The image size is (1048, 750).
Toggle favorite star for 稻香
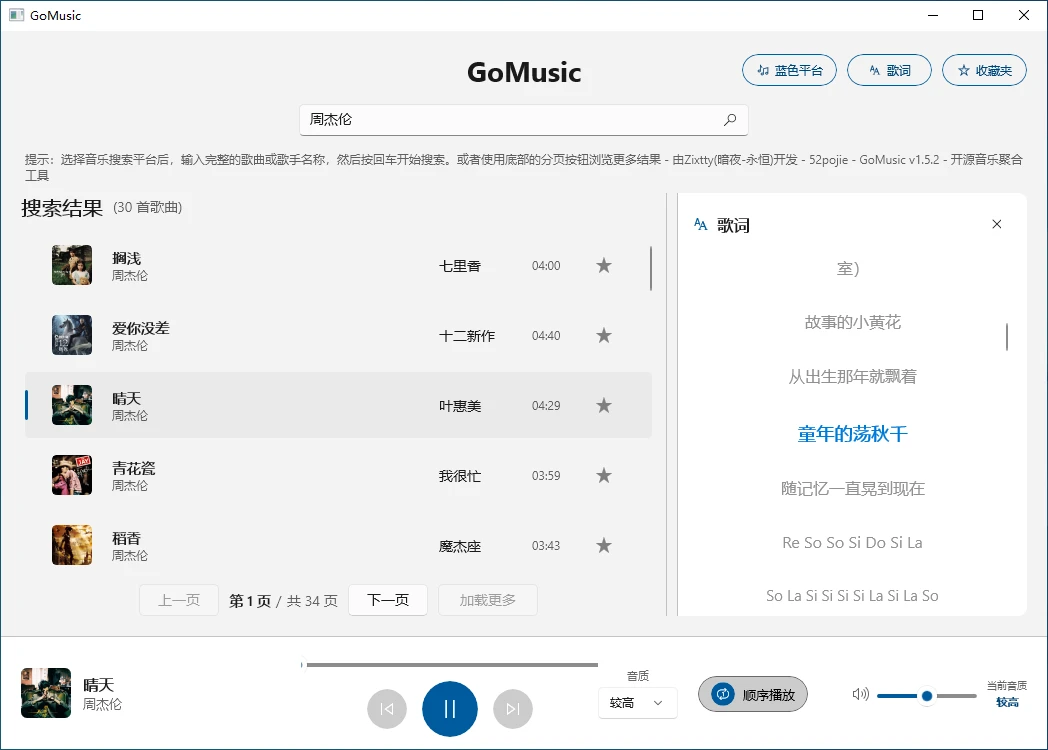[604, 546]
